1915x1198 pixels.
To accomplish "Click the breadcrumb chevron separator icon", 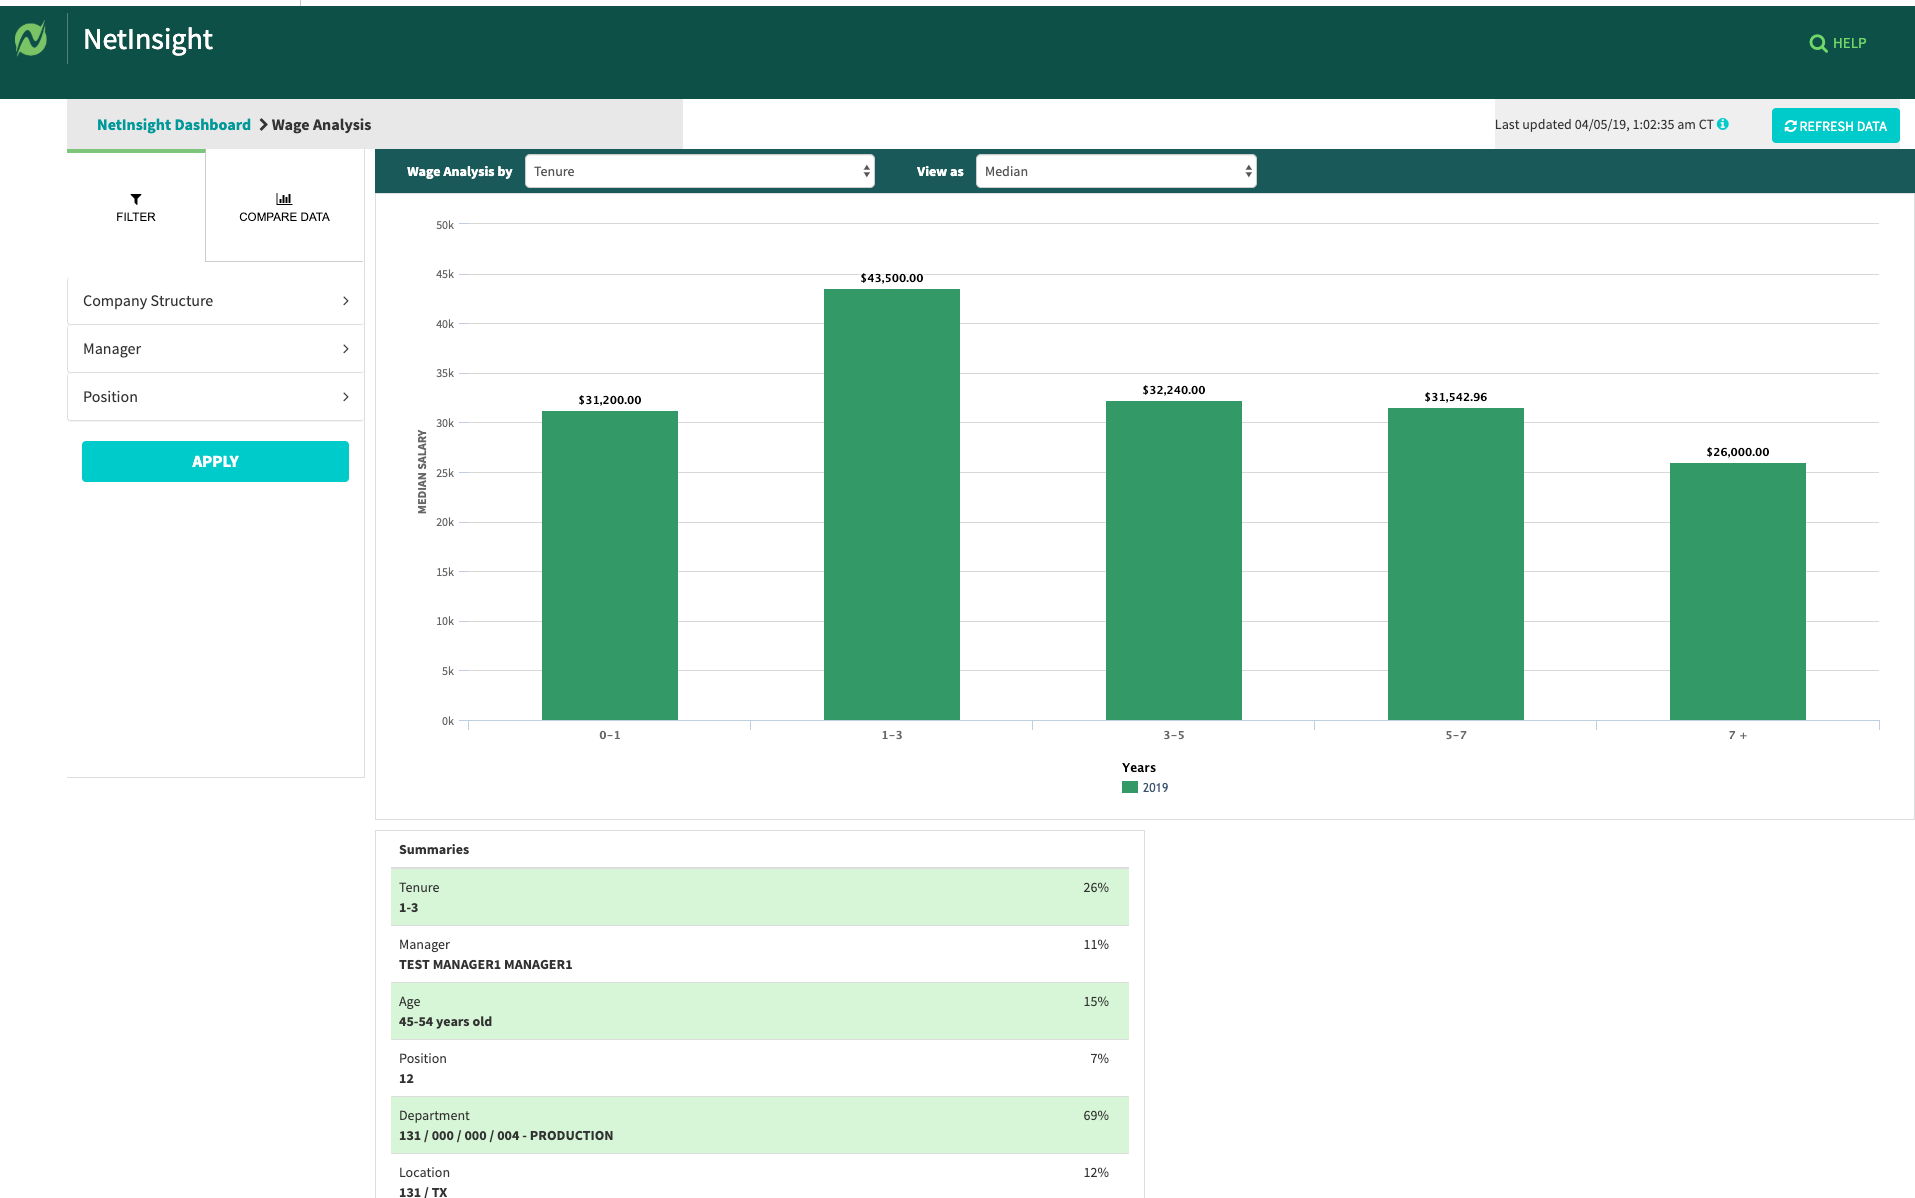I will point(263,125).
